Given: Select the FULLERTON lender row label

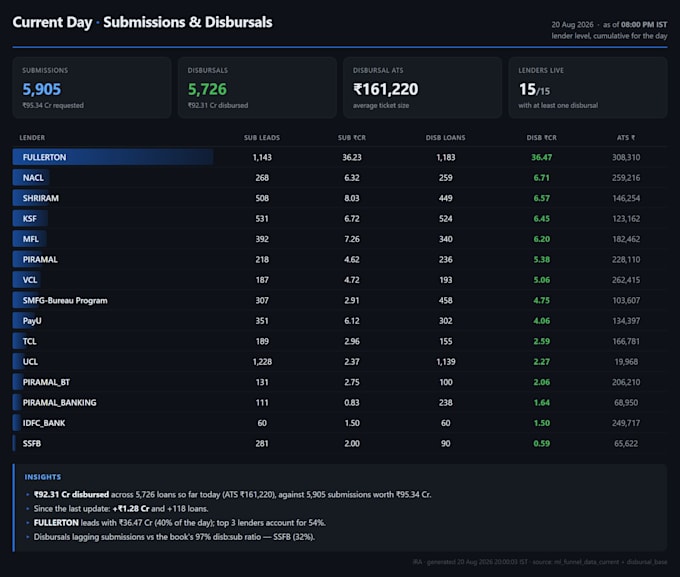Looking at the screenshot, I should (45, 157).
